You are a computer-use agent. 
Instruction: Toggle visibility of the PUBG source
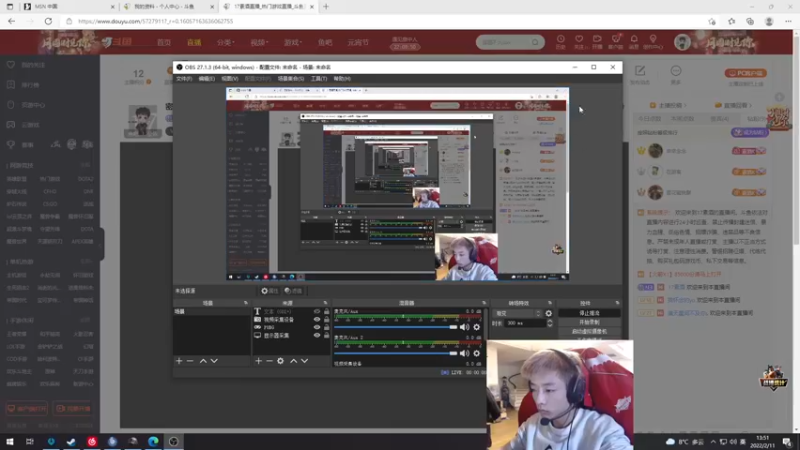click(317, 327)
